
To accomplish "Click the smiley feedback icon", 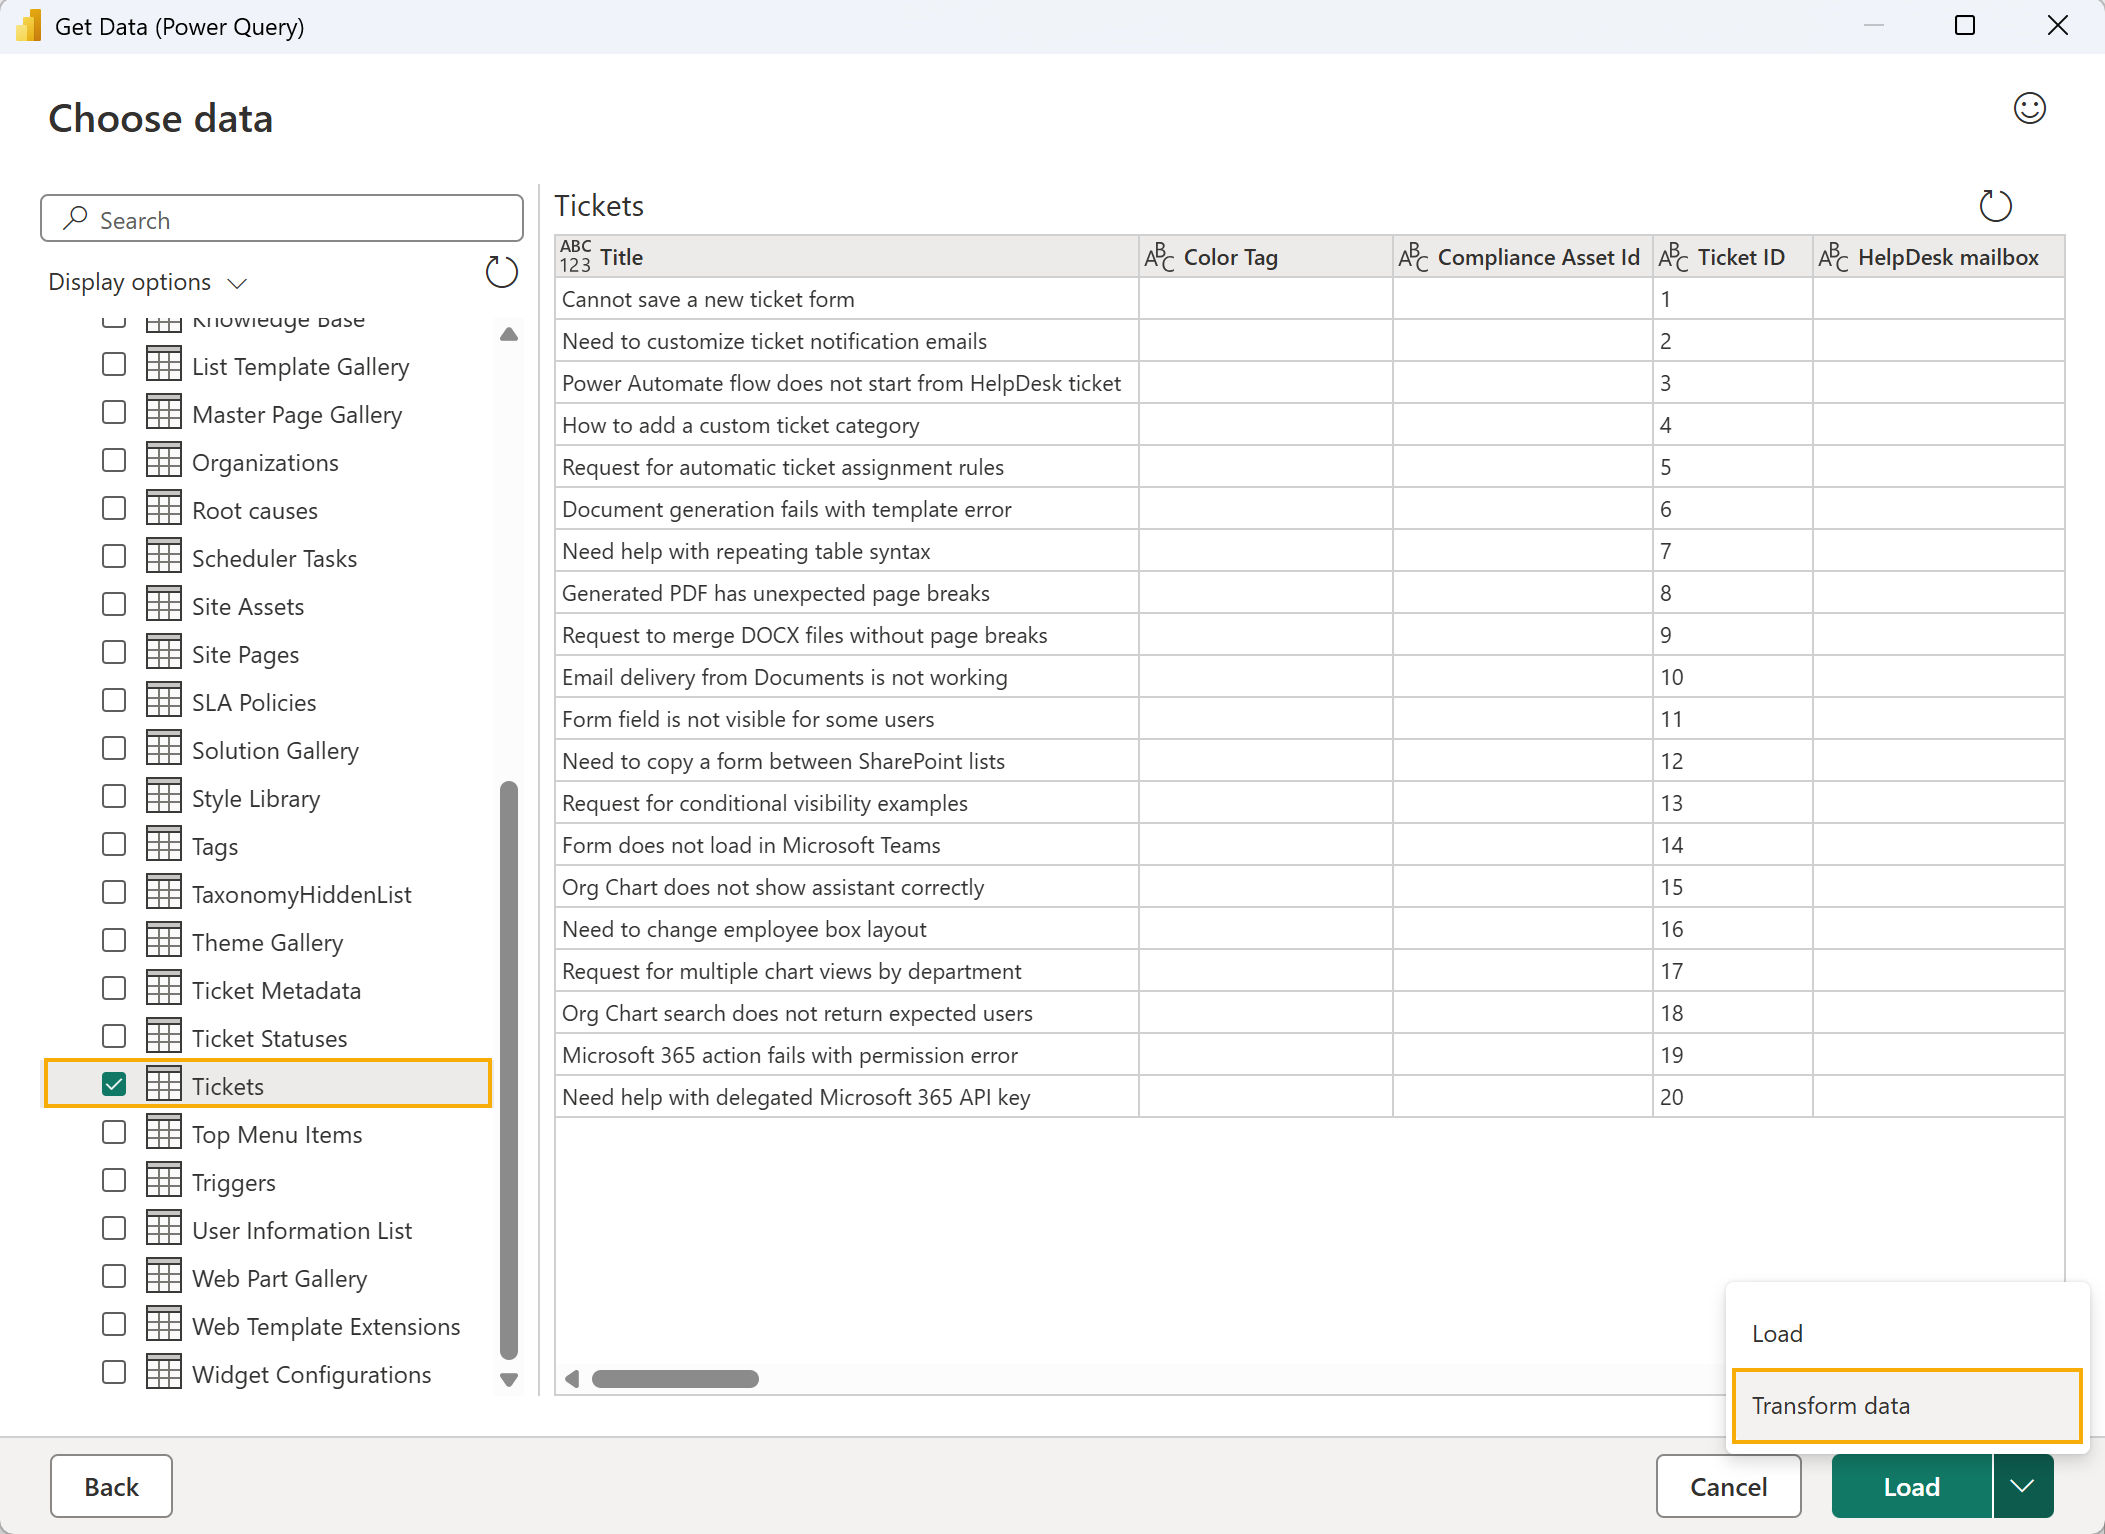I will [x=2029, y=108].
